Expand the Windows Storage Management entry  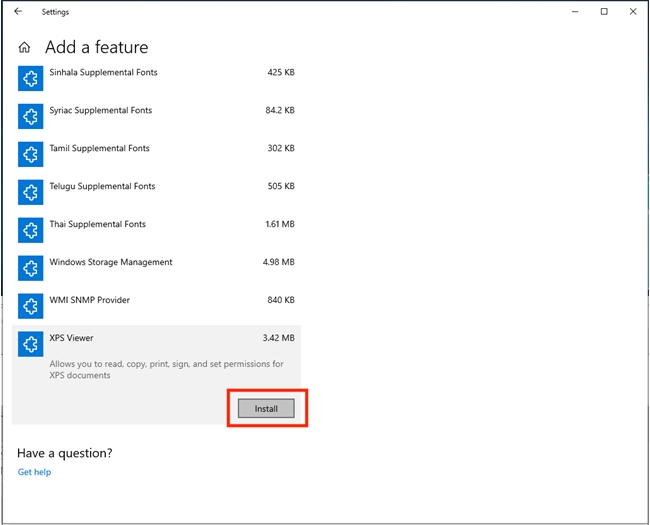tap(156, 268)
